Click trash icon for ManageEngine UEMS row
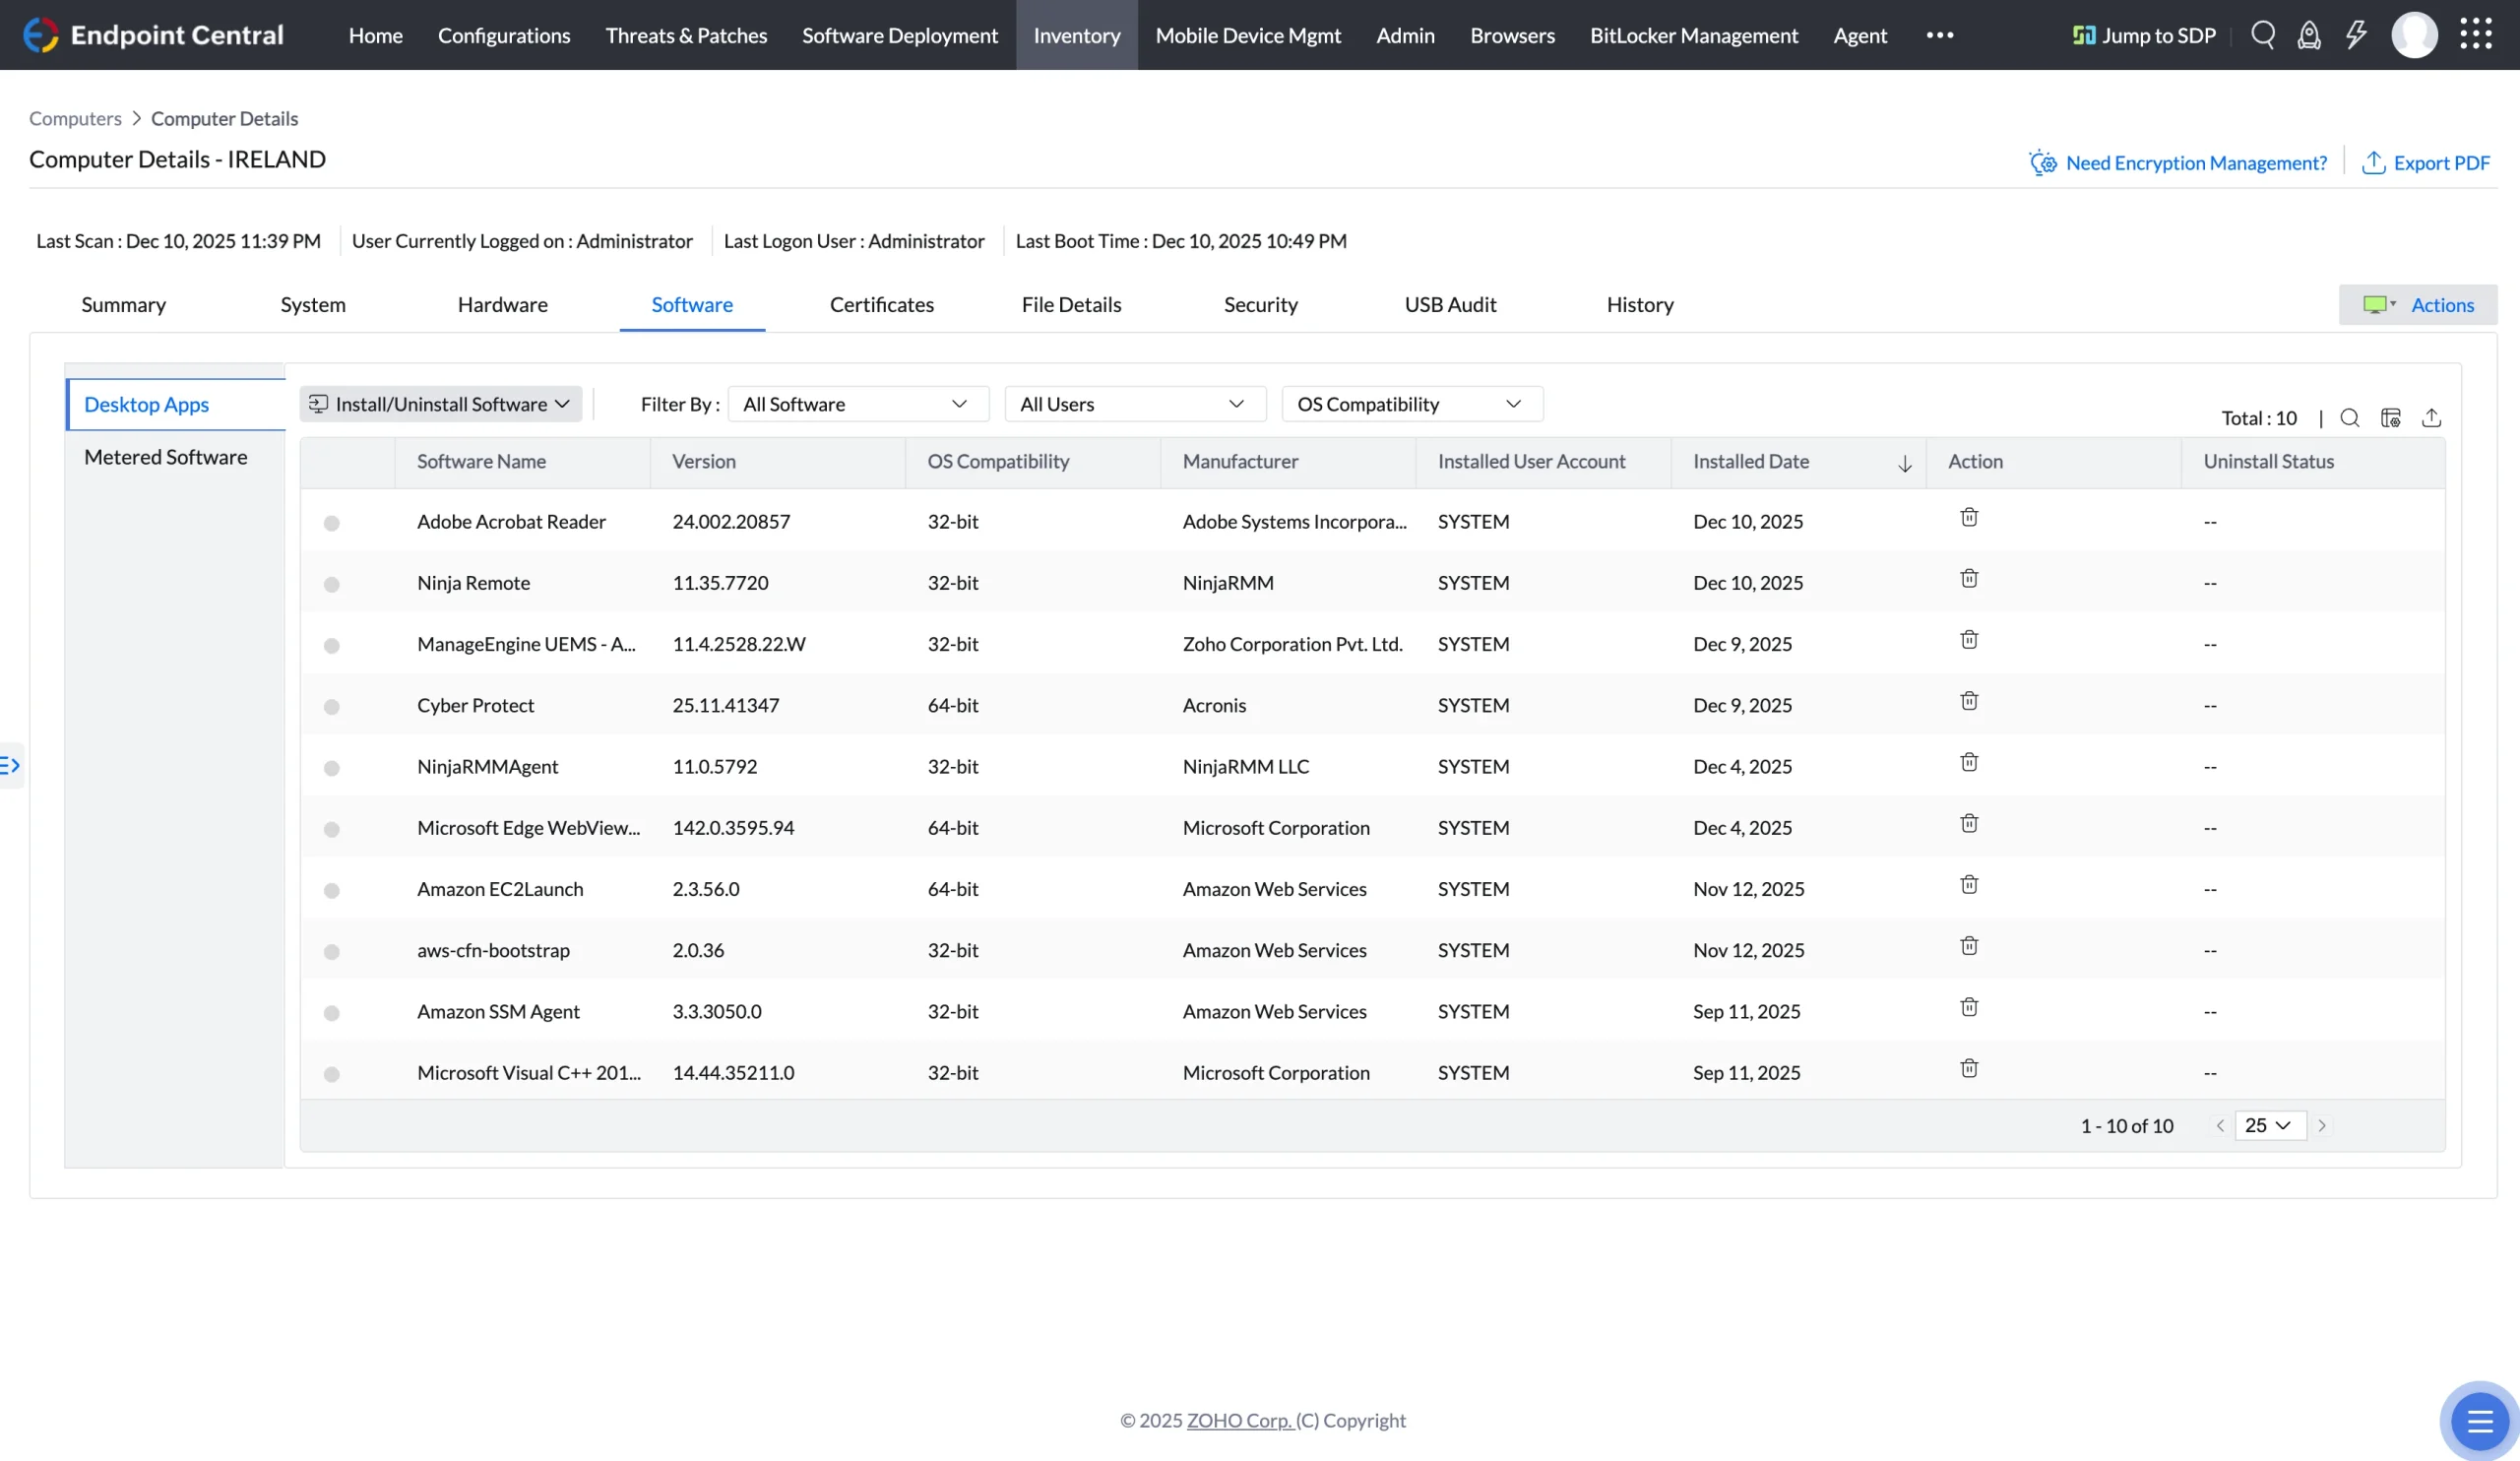The height and width of the screenshot is (1461, 2520). [1968, 640]
